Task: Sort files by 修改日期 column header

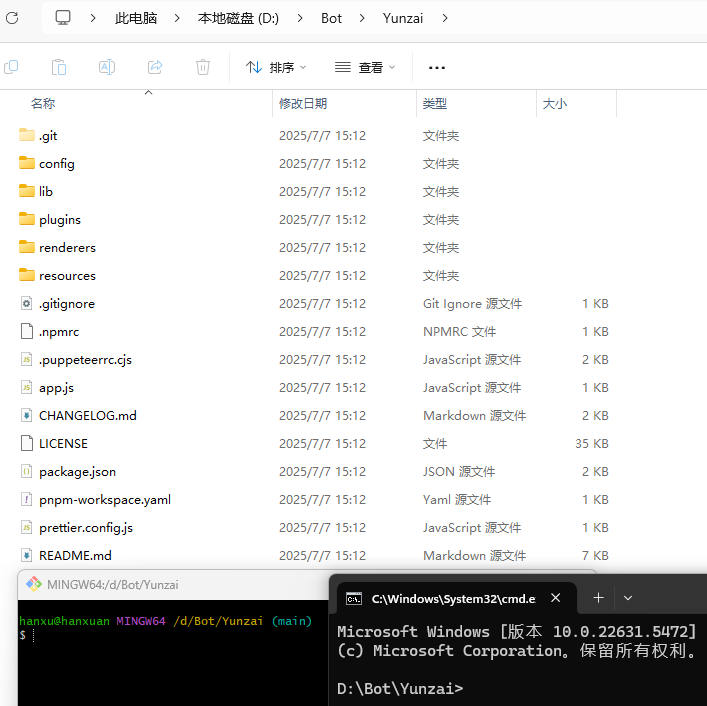Action: (x=303, y=103)
